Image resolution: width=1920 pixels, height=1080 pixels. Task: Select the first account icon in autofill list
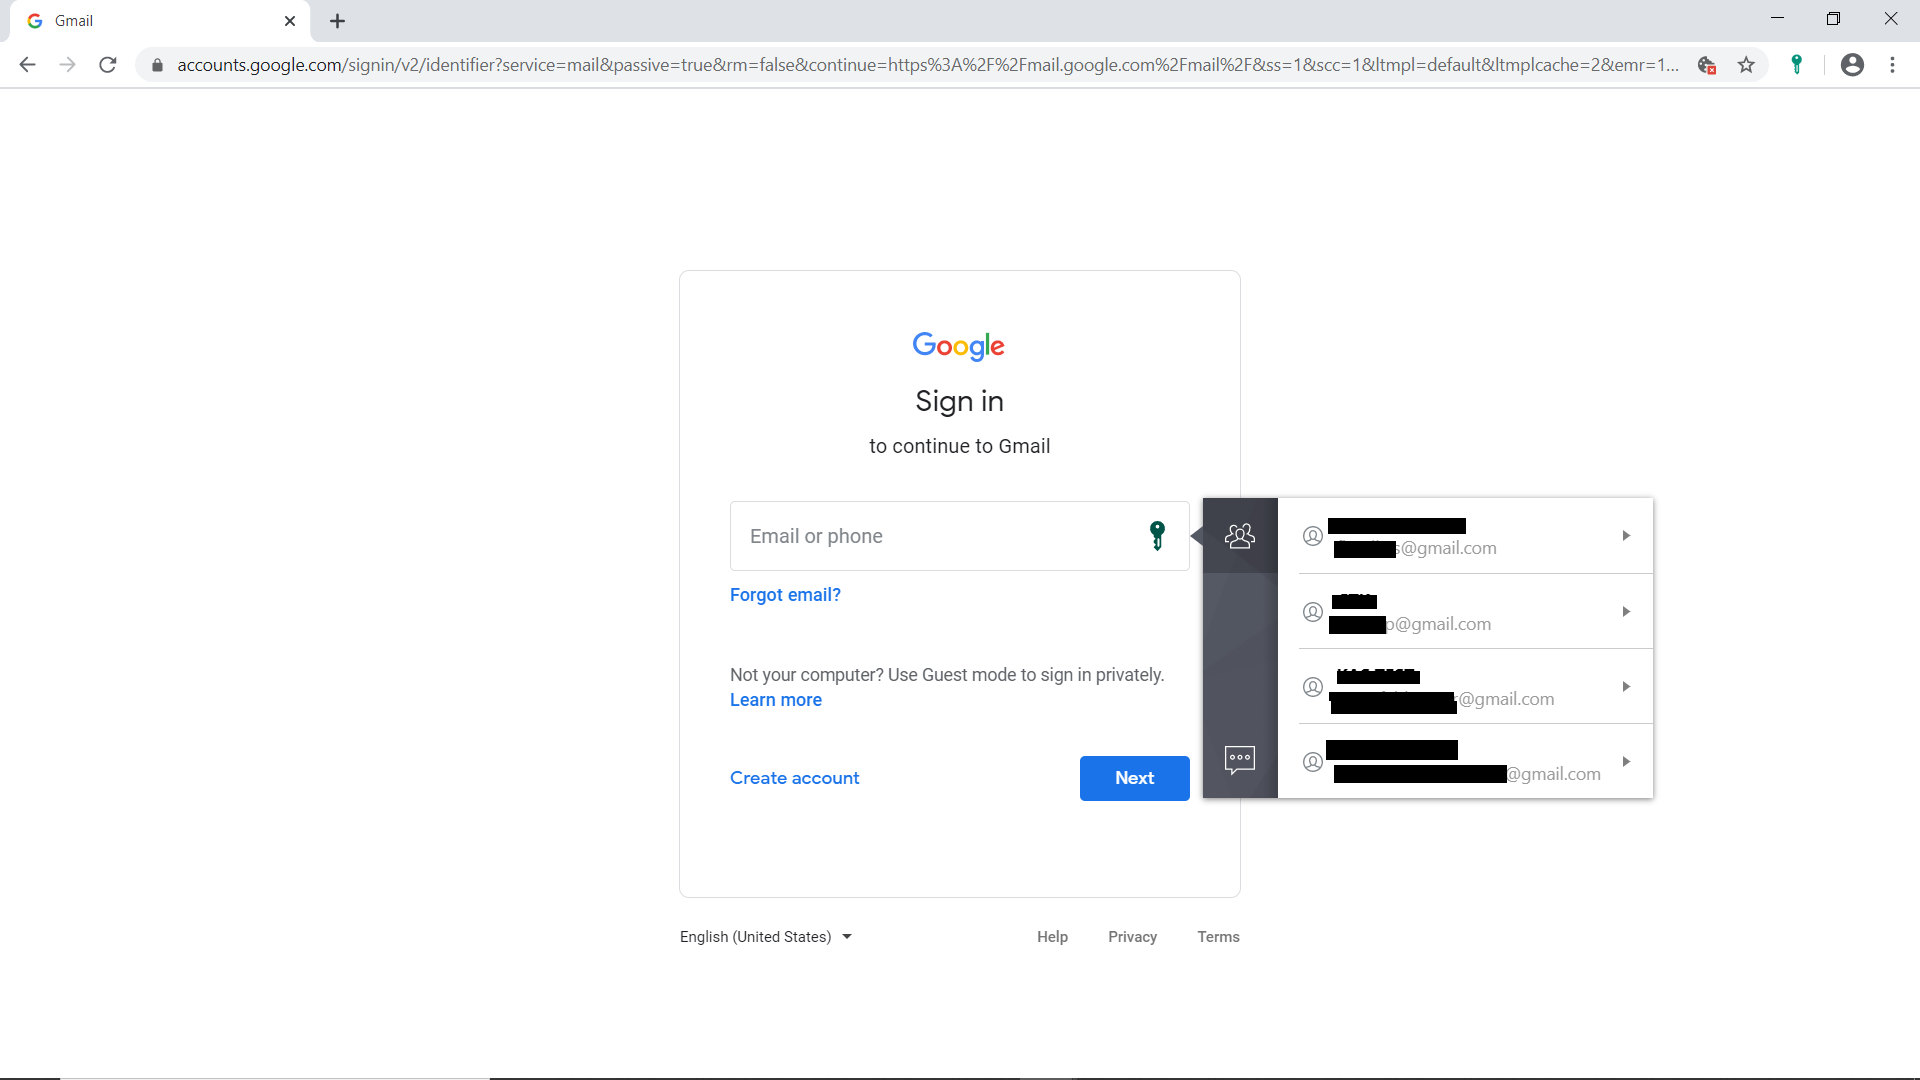(1313, 536)
